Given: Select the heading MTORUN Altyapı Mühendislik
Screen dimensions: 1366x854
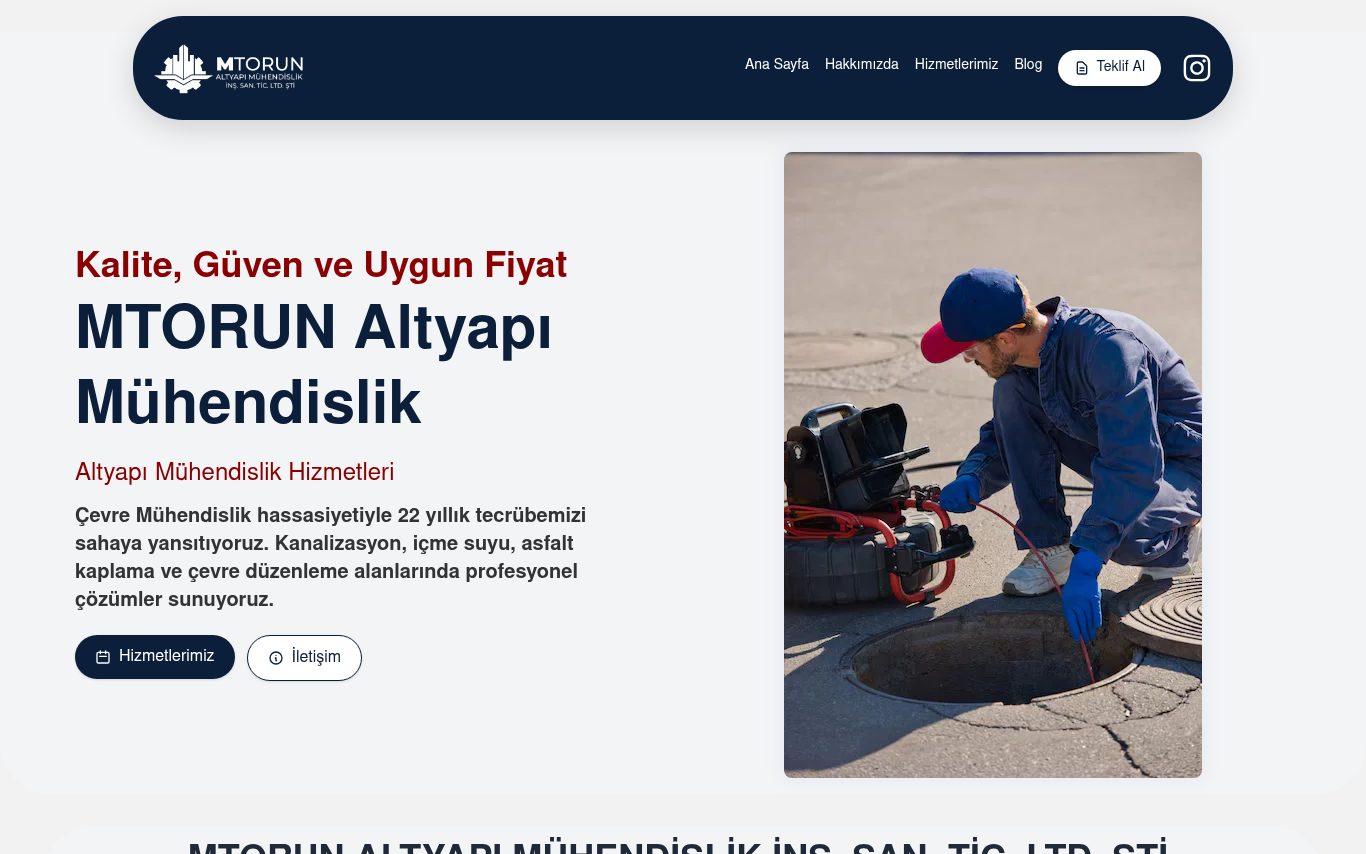Looking at the screenshot, I should click(314, 367).
